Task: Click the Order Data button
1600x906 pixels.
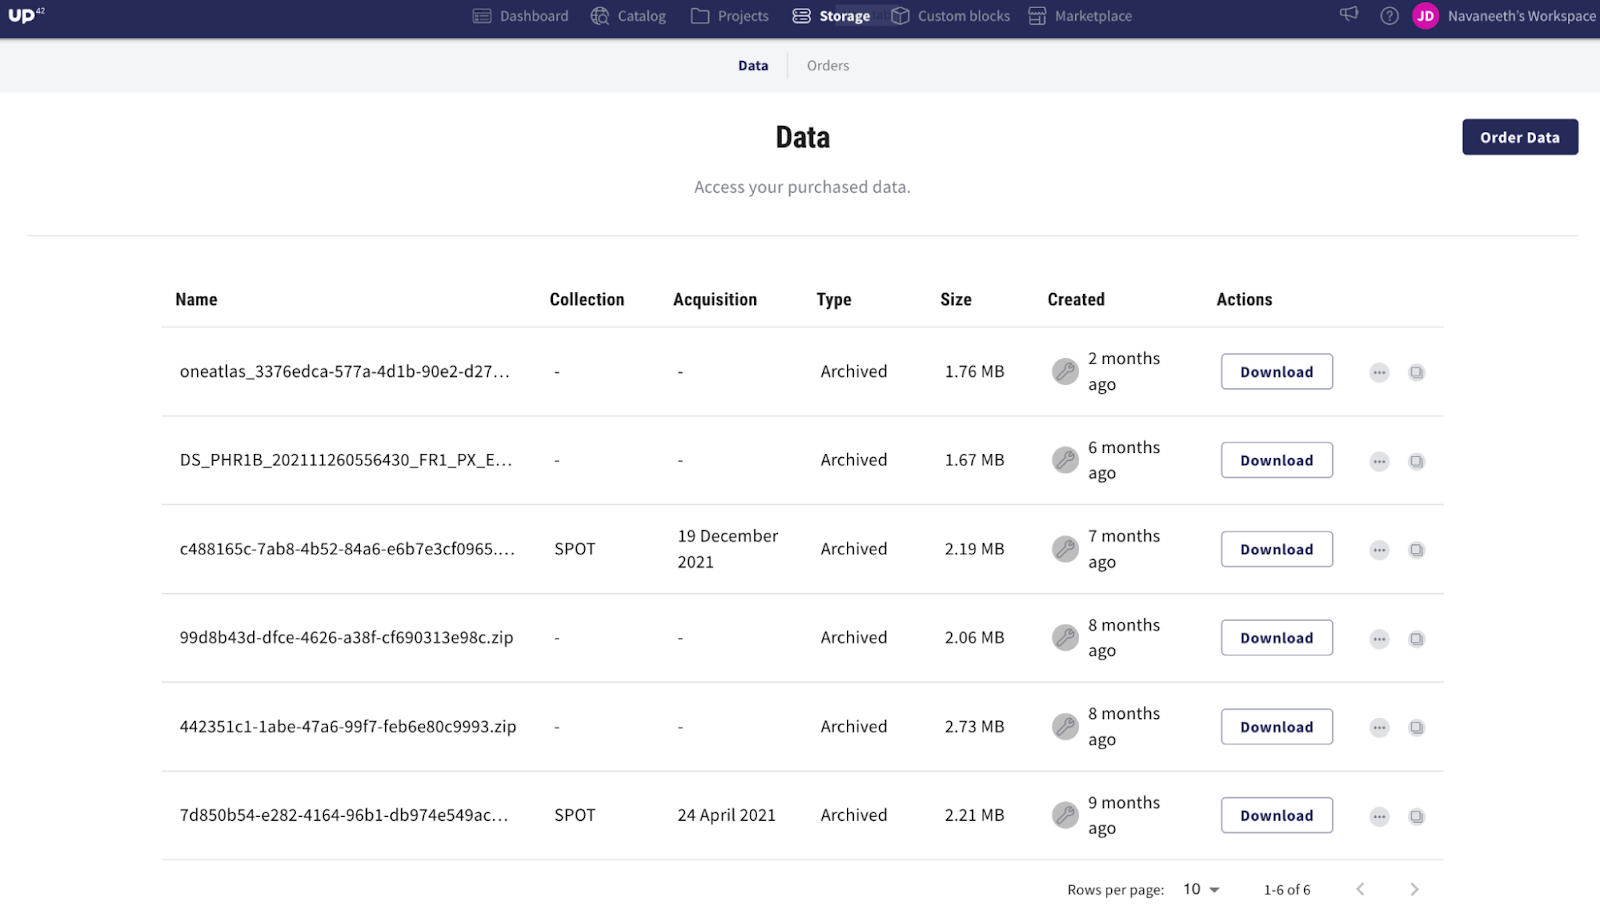Action: click(1520, 137)
